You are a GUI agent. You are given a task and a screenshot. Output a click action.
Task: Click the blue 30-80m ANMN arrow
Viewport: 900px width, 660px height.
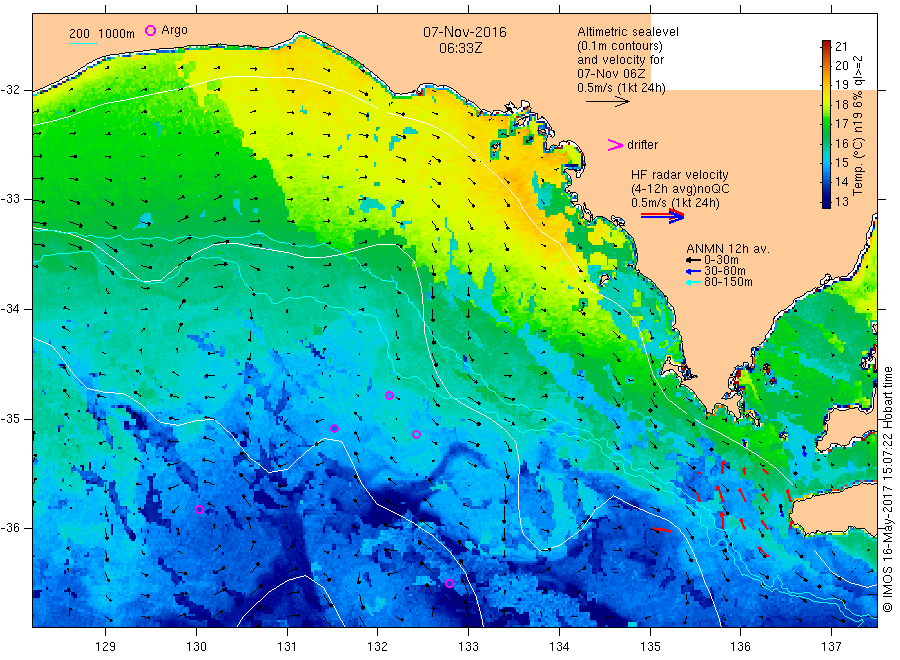693,271
